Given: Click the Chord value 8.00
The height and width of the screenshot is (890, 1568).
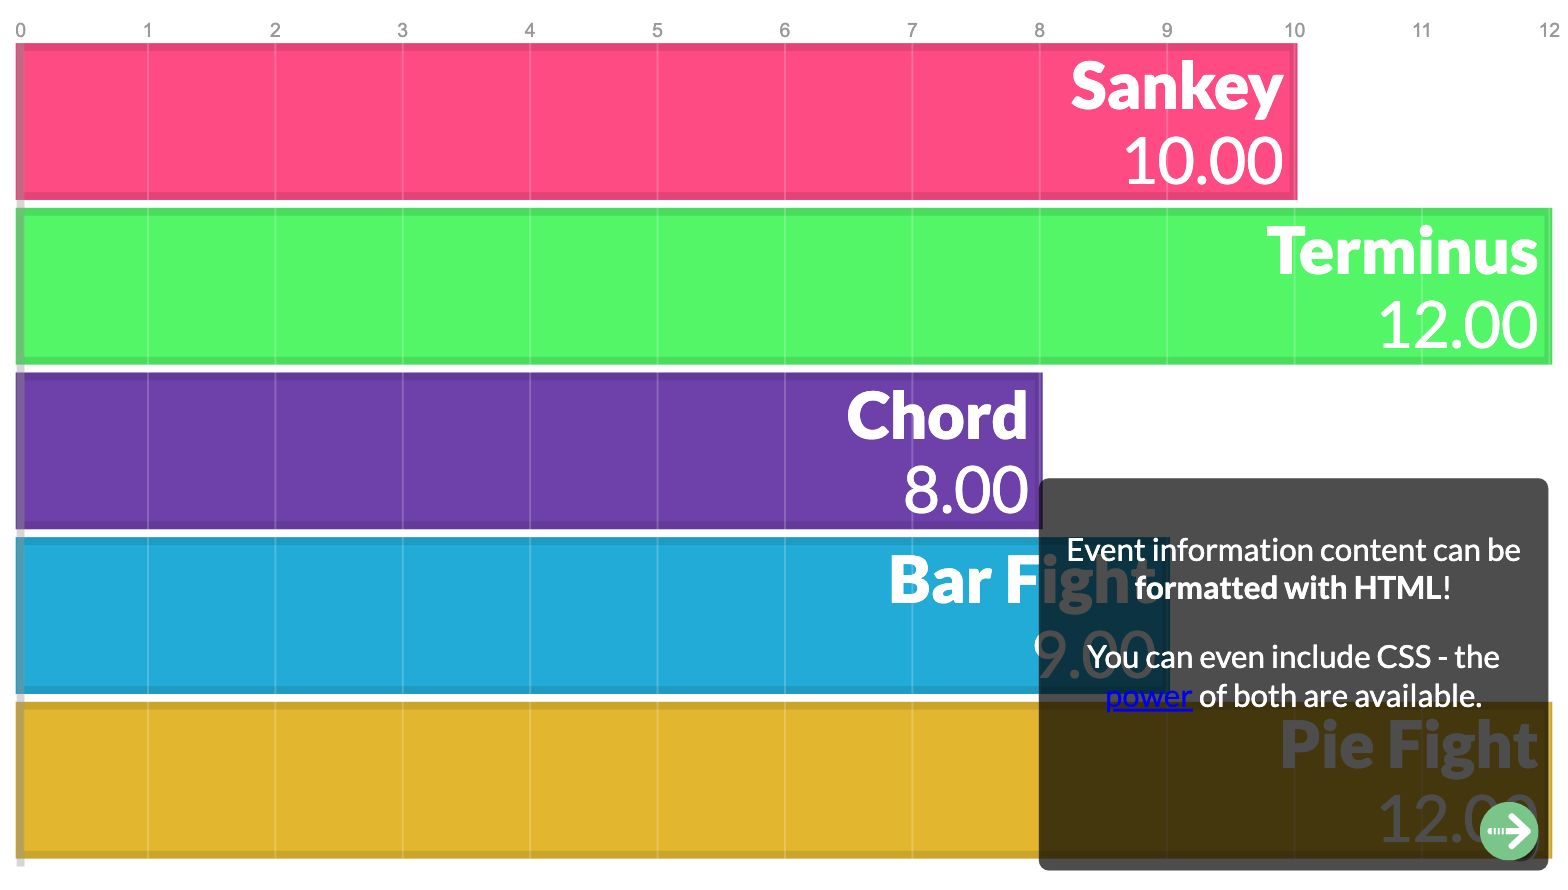Looking at the screenshot, I should (965, 490).
